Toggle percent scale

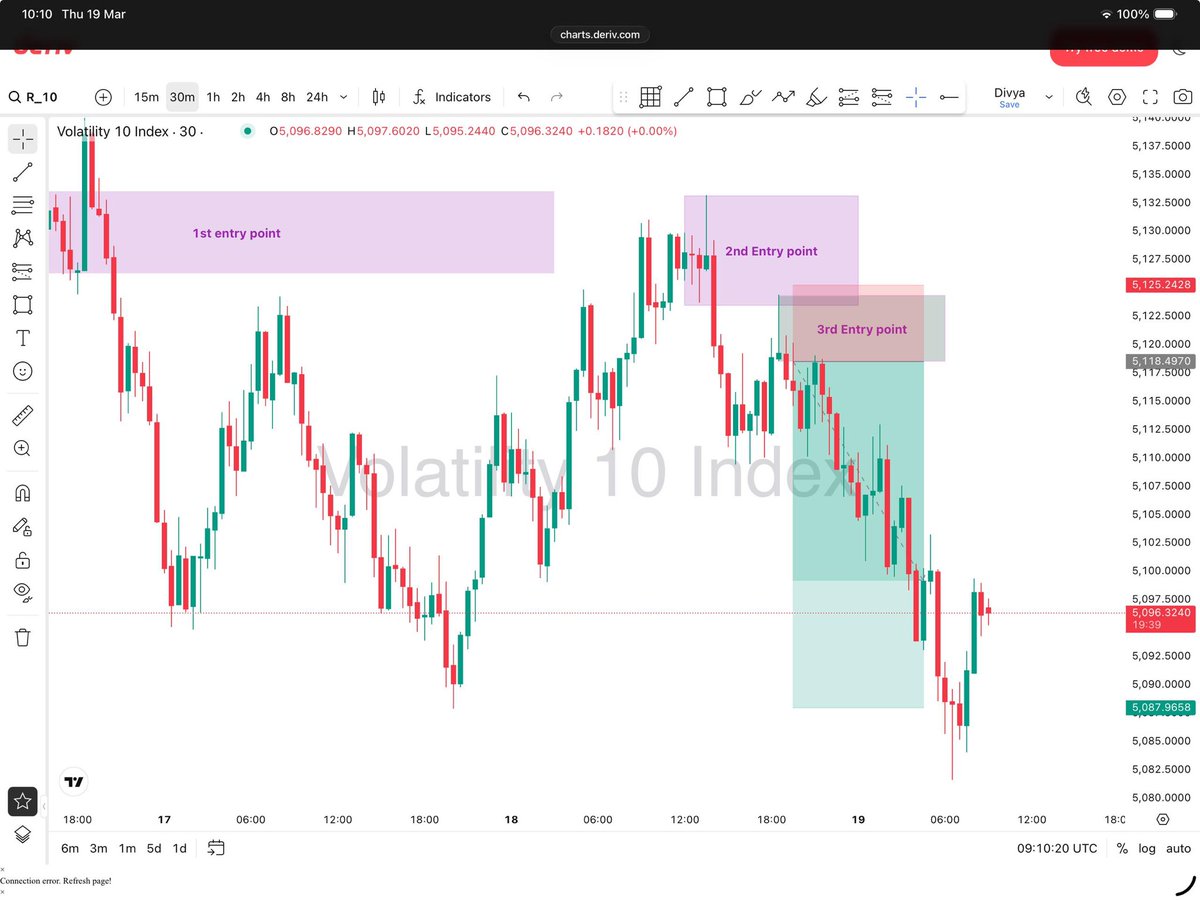pos(1122,848)
